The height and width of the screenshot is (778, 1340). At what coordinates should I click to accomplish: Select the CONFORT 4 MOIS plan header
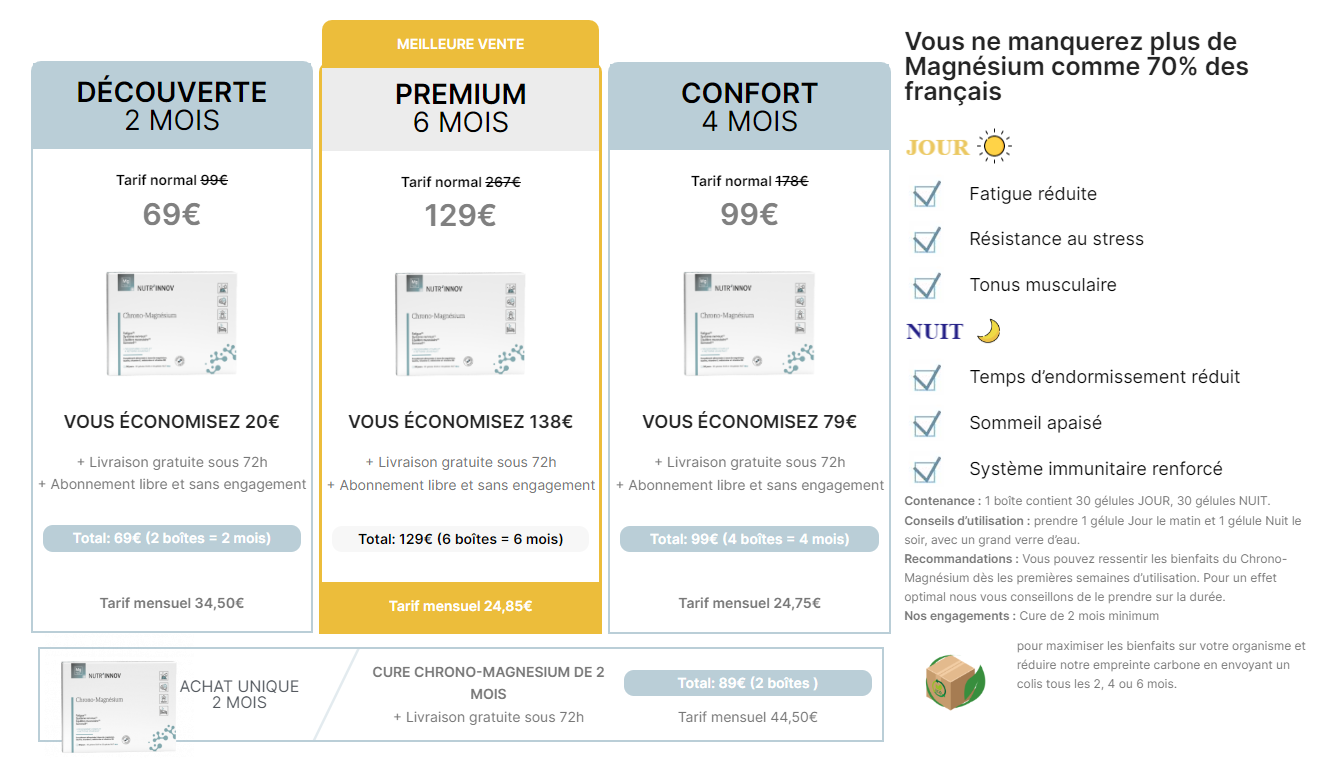point(749,106)
